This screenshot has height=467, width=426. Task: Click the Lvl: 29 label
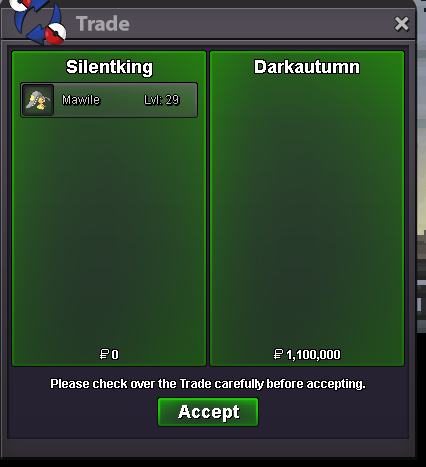tap(162, 100)
